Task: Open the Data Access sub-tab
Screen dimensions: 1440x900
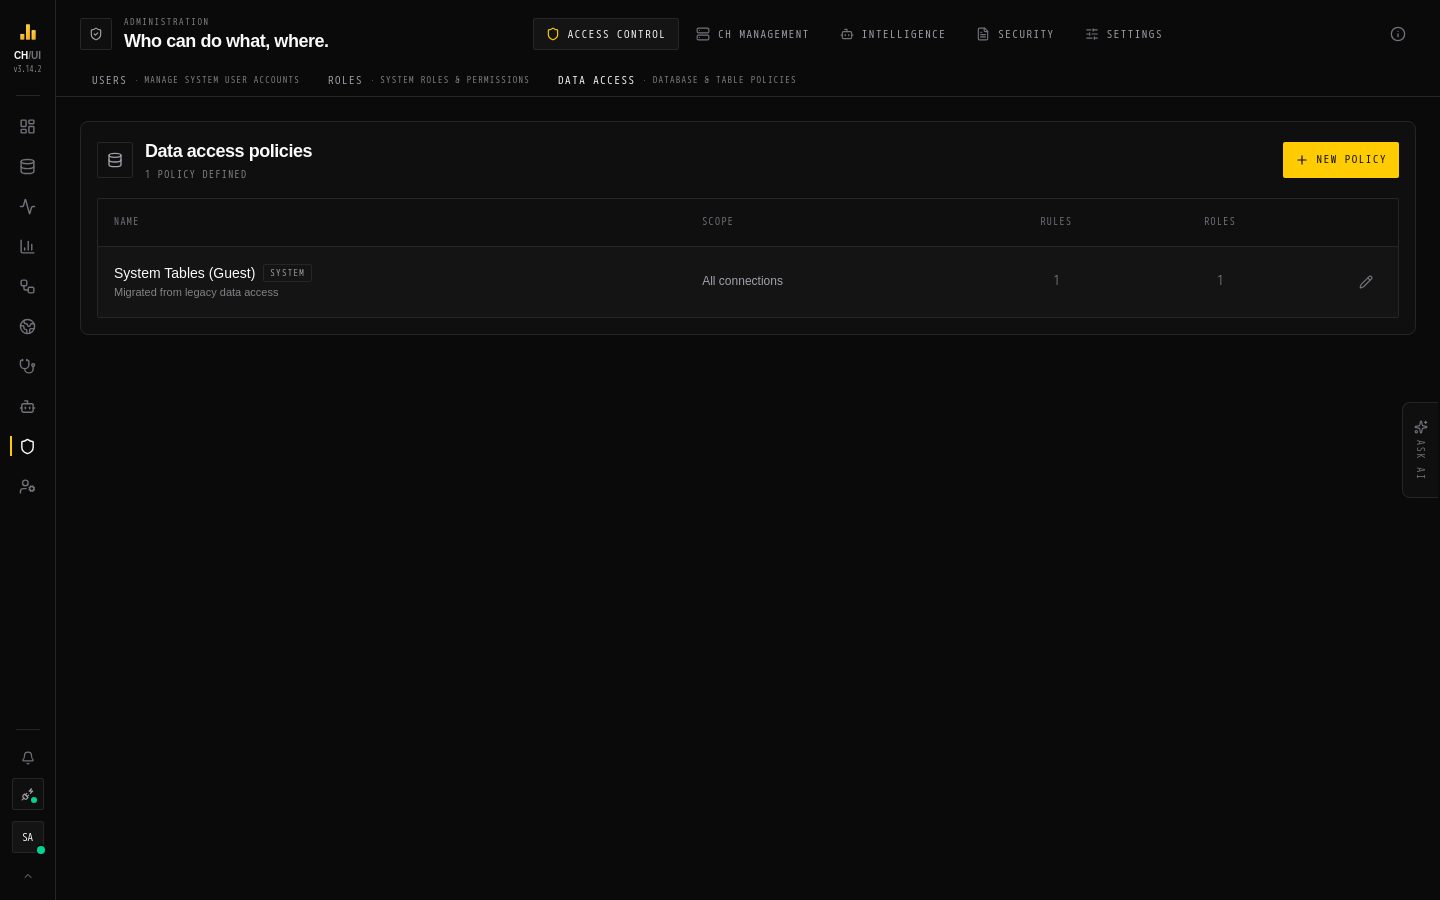Action: click(x=677, y=80)
